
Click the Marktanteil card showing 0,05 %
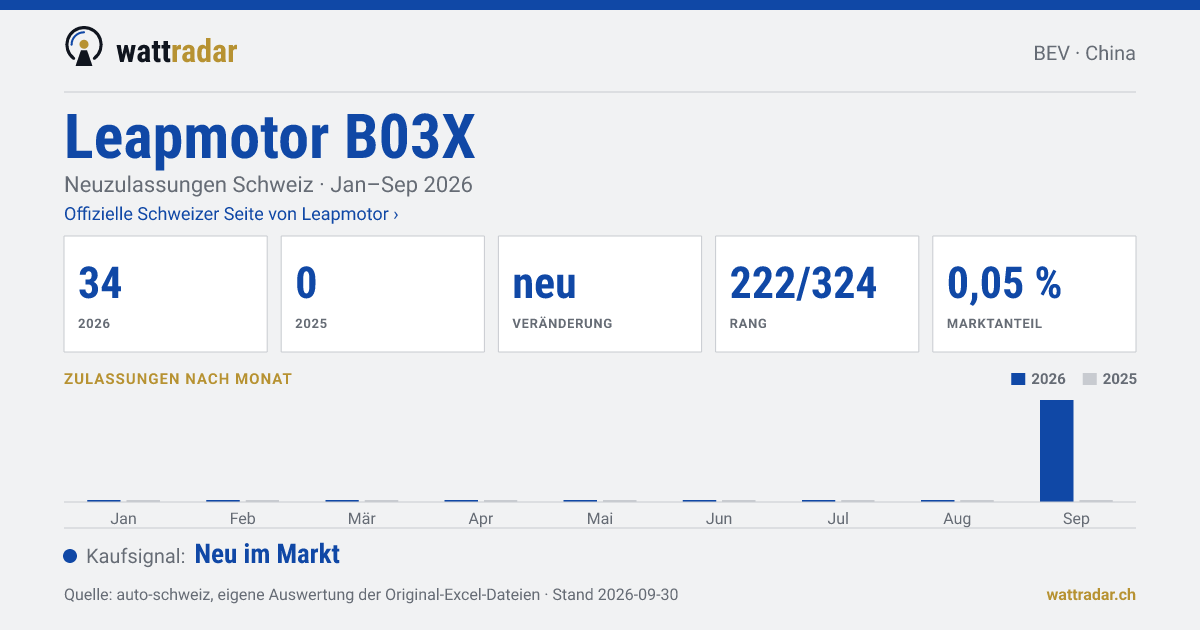pyautogui.click(x=1034, y=294)
